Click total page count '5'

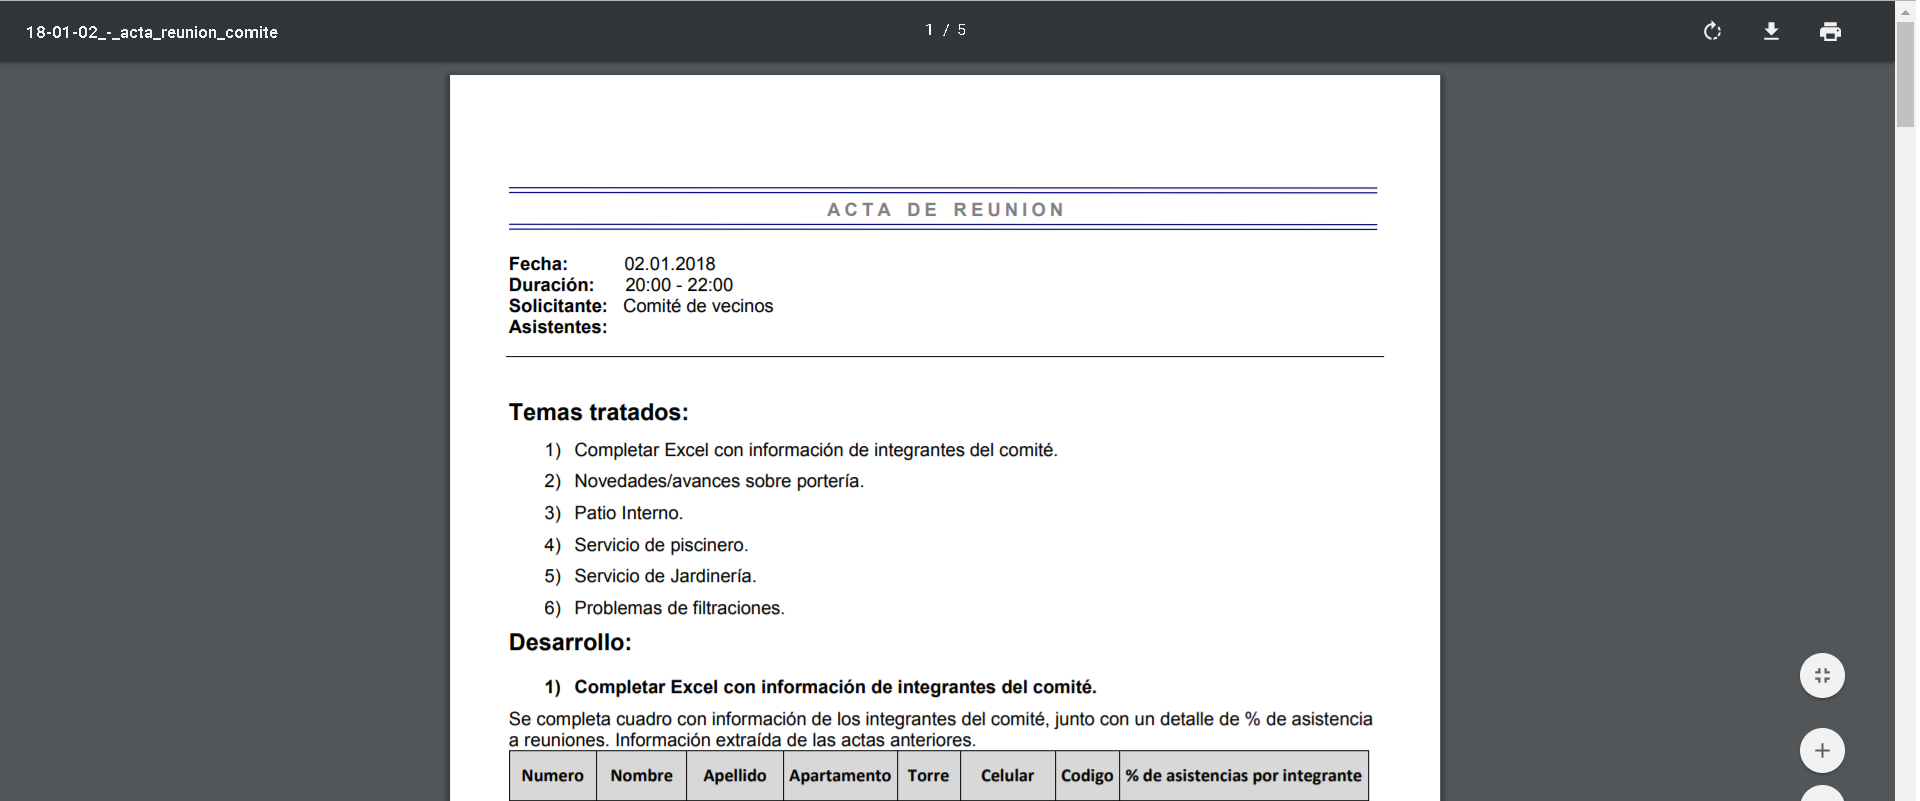click(x=962, y=30)
